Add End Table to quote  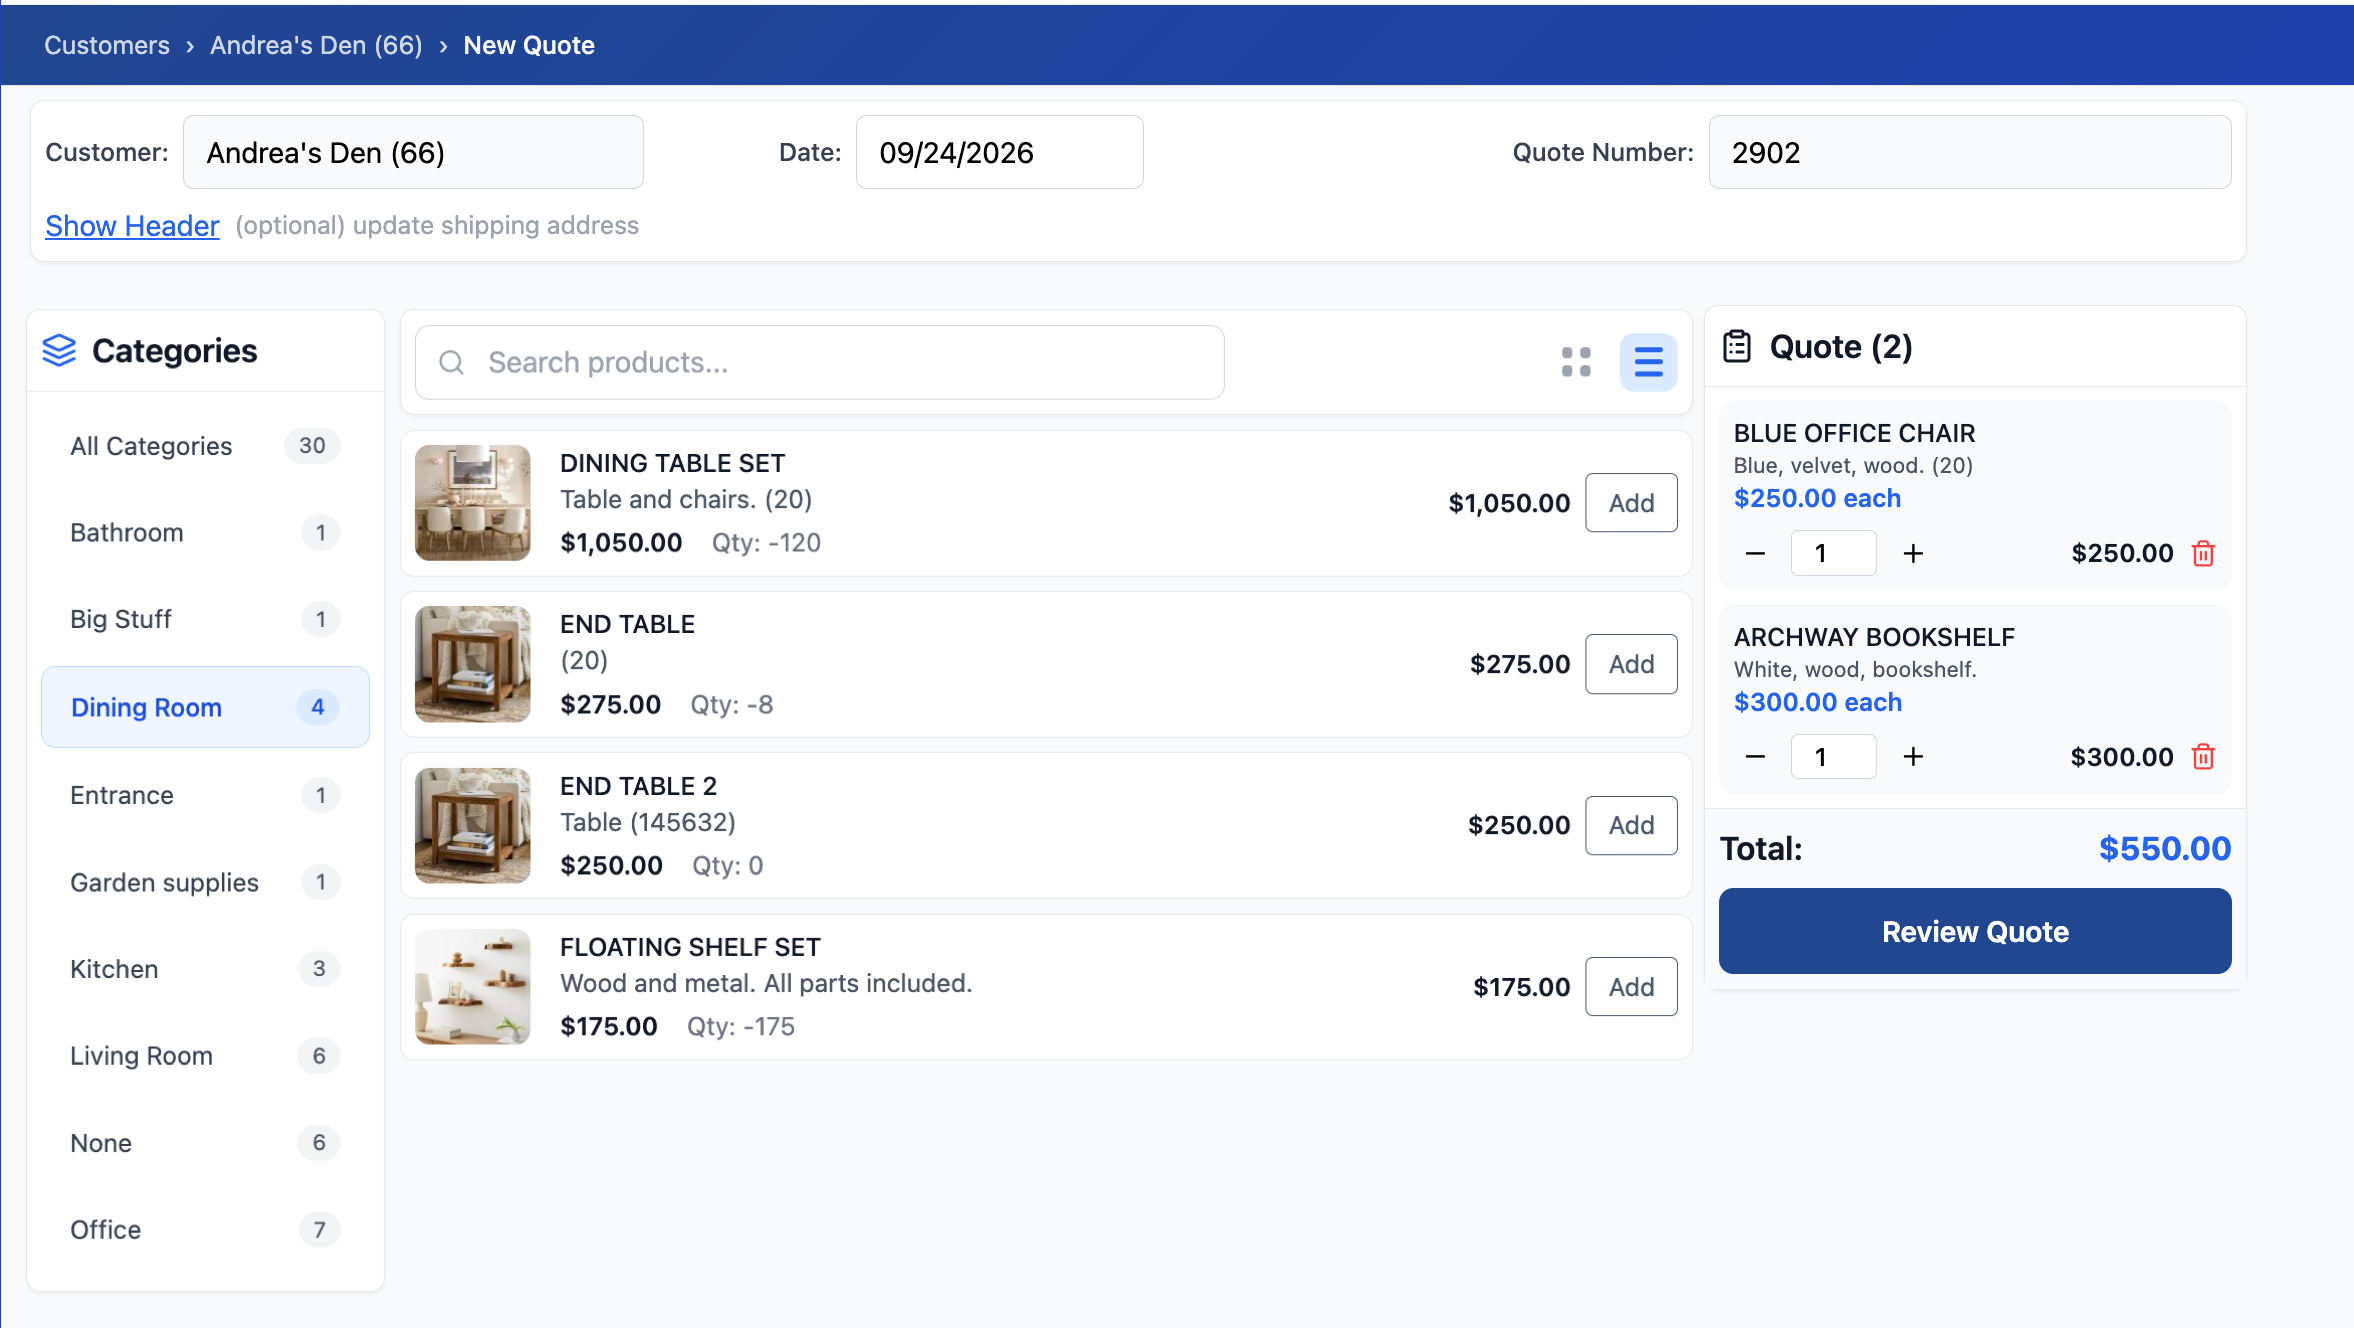click(x=1631, y=664)
